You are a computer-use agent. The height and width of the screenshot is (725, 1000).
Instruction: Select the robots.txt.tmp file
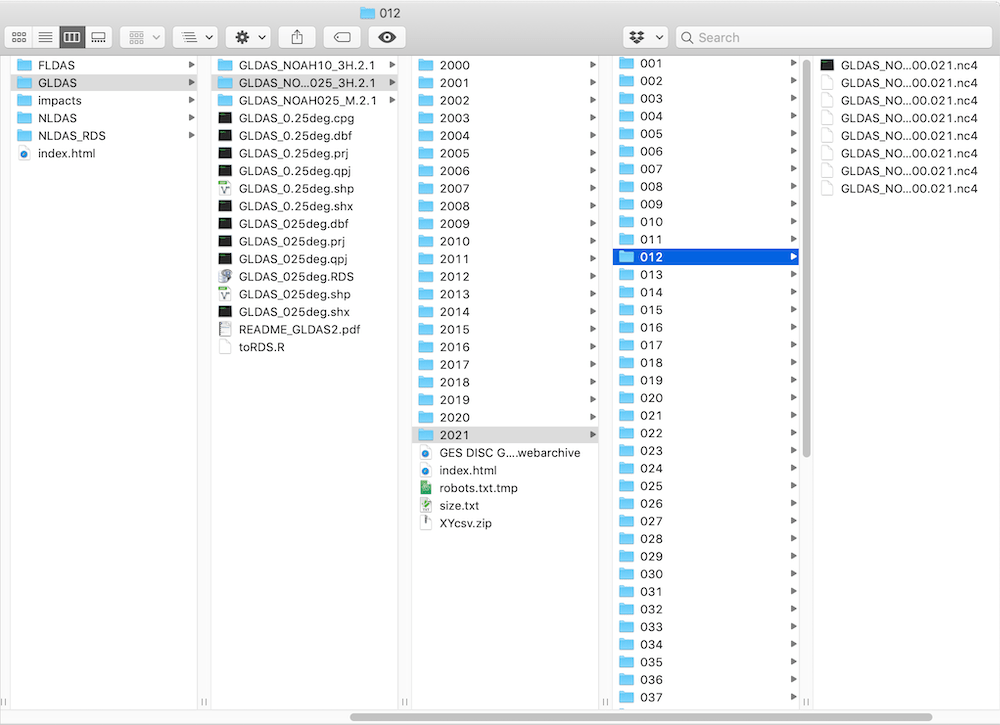(478, 488)
